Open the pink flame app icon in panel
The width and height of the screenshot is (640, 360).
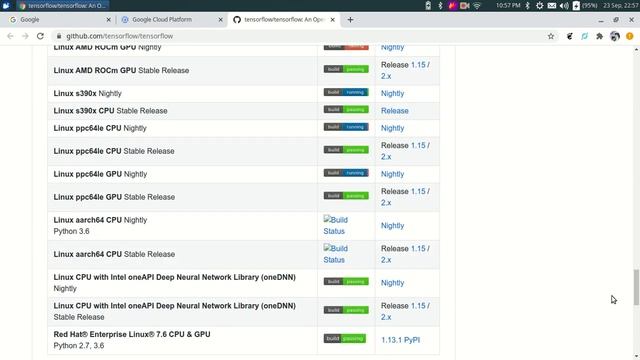click(452, 6)
